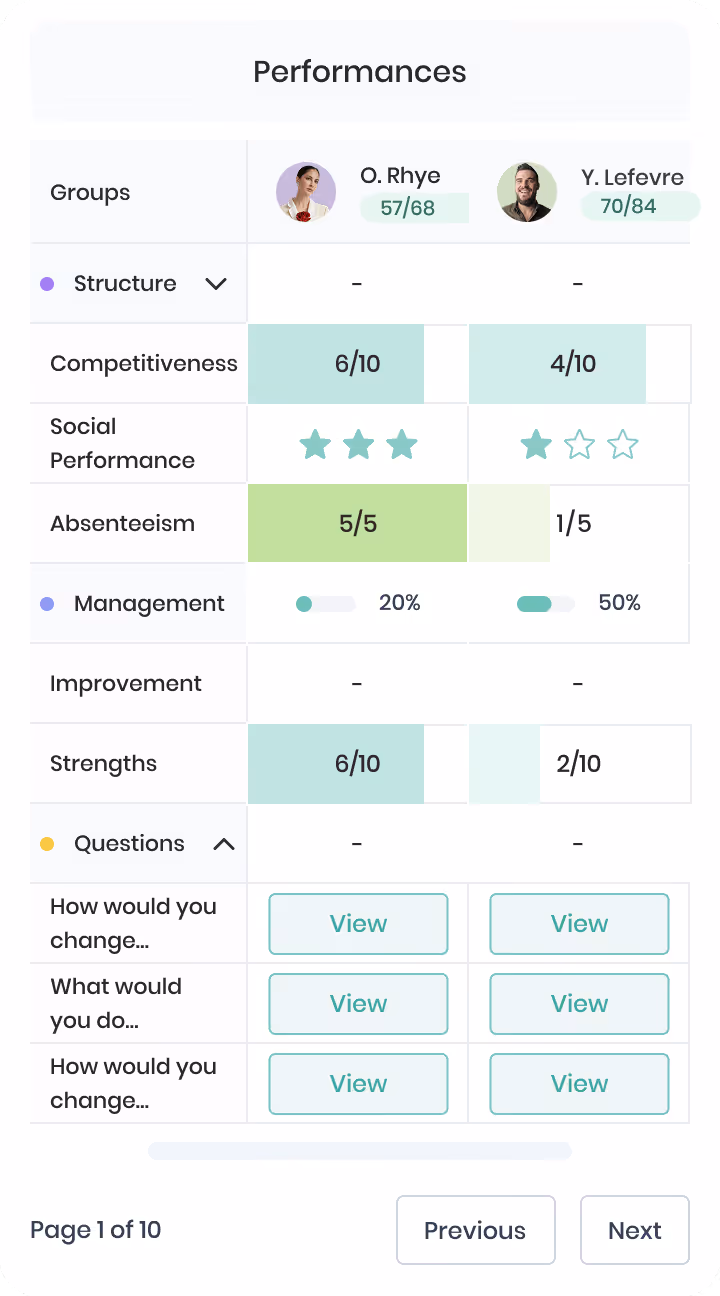720x1296 pixels.
Task: Select third star in O. Rhye's Social Performance
Action: tap(402, 444)
